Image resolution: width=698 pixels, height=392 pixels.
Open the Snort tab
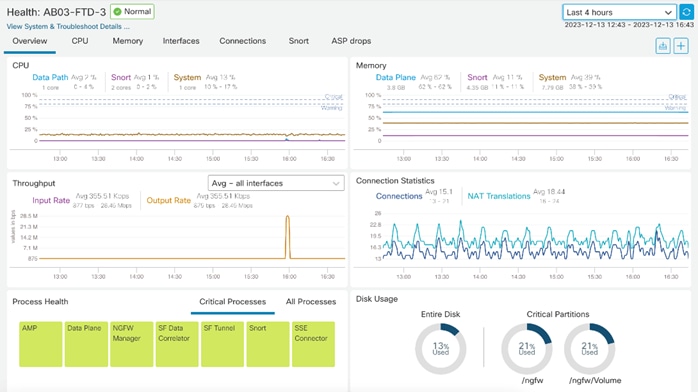[x=298, y=41]
